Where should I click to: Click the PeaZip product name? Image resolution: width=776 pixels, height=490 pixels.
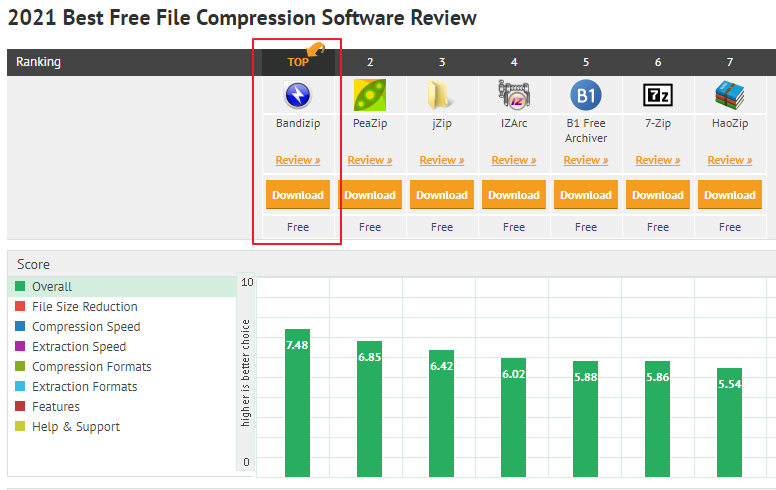pos(370,123)
